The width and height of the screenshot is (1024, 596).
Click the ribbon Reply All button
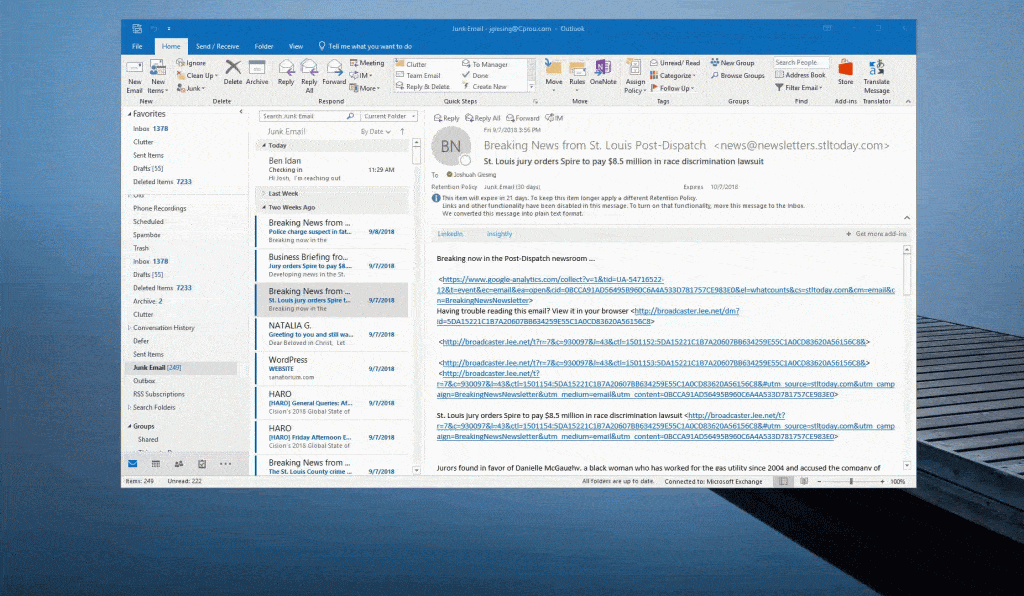309,76
